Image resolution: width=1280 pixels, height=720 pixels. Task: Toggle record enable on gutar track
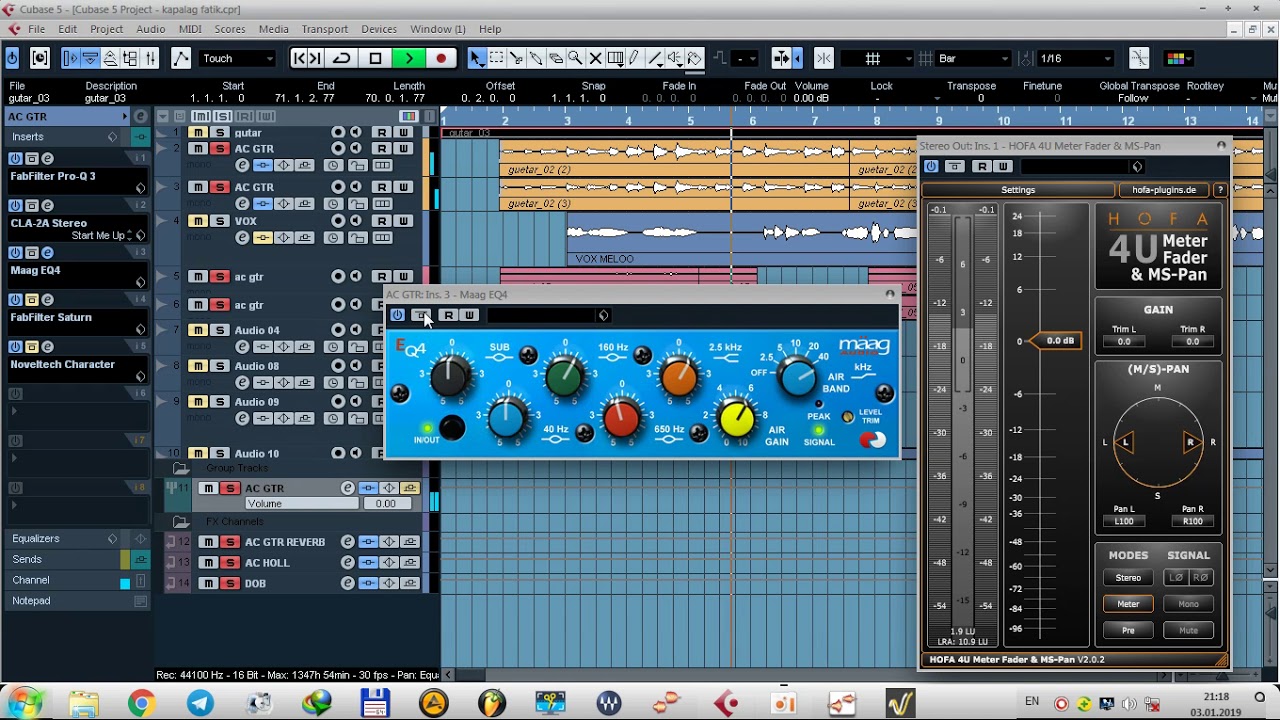click(x=338, y=133)
